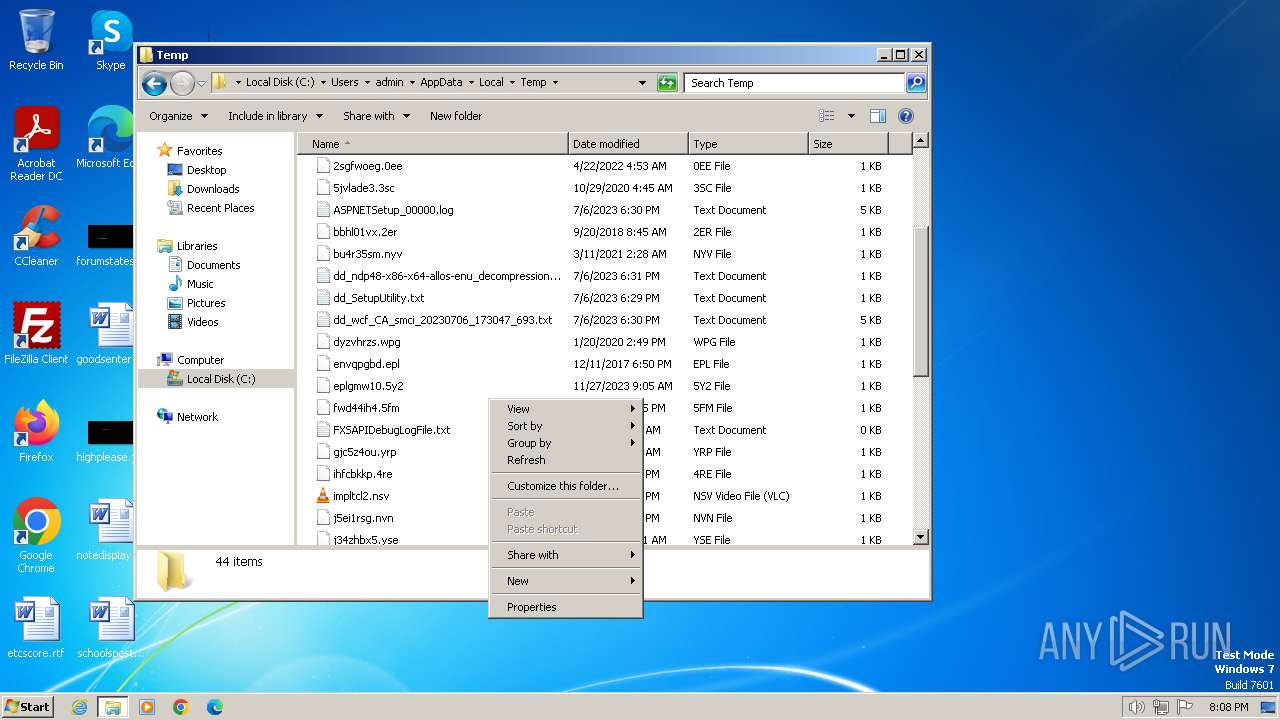Open Windows Media Player taskbar icon
Screen dimensions: 1280x720
[147, 707]
